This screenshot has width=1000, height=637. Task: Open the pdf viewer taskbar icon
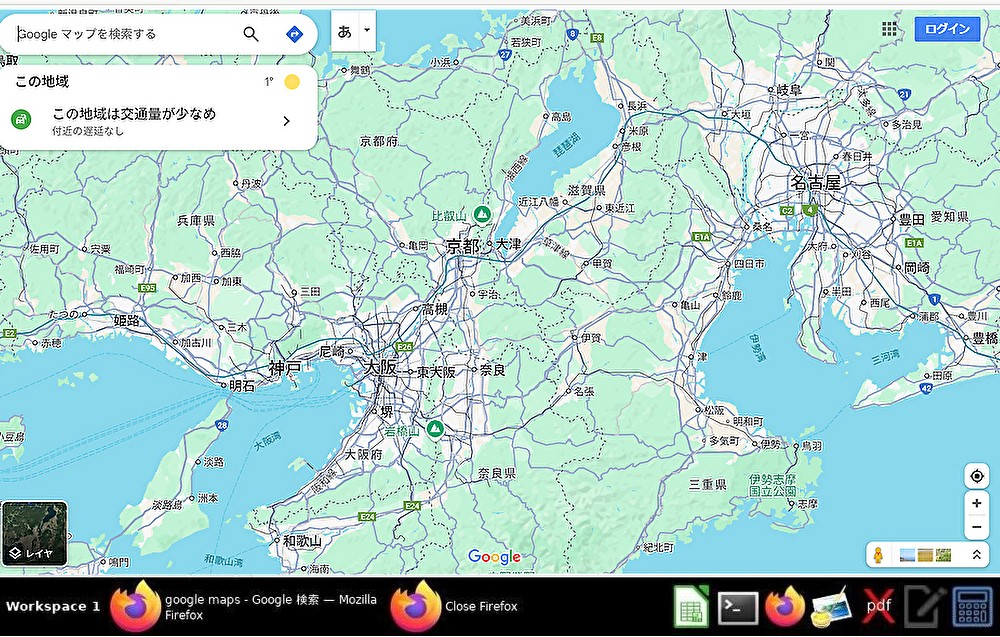tap(878, 606)
